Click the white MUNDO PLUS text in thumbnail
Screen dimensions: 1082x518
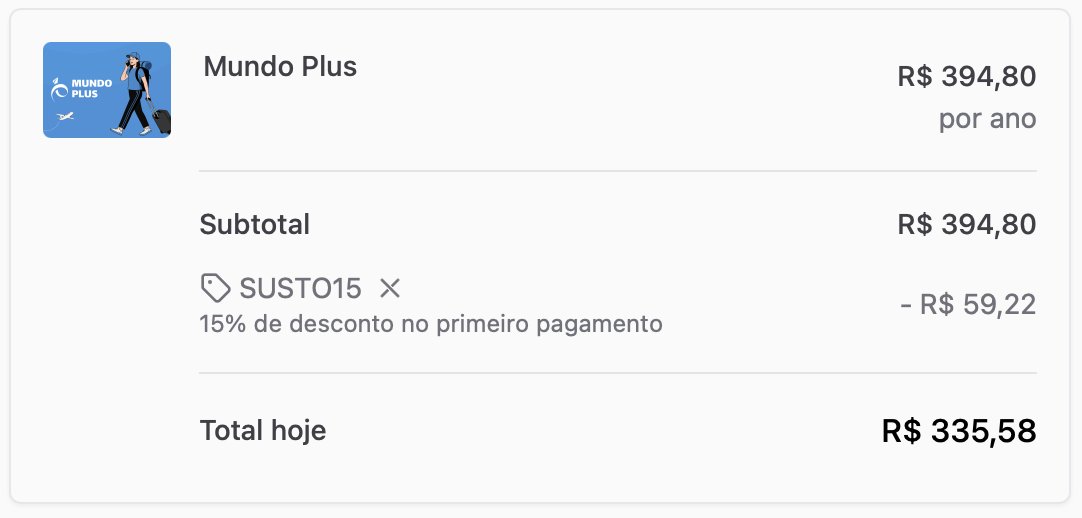tap(91, 90)
